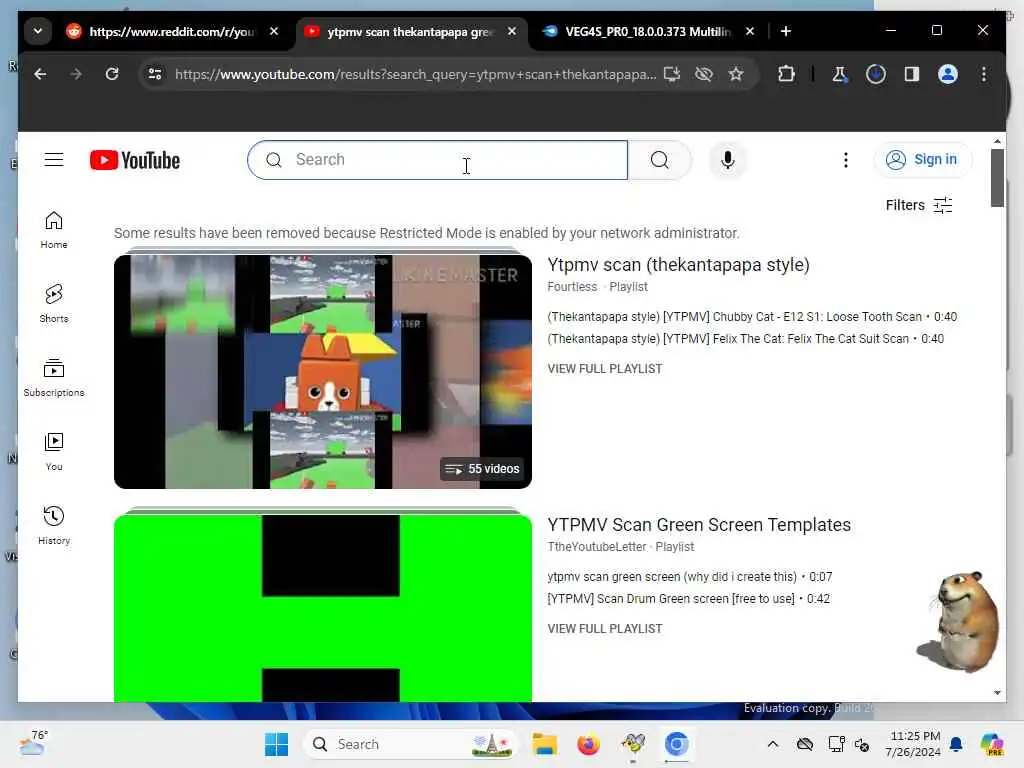Go to Shorts in sidebar
Screen dimensions: 1024x768
pyautogui.click(x=54, y=304)
